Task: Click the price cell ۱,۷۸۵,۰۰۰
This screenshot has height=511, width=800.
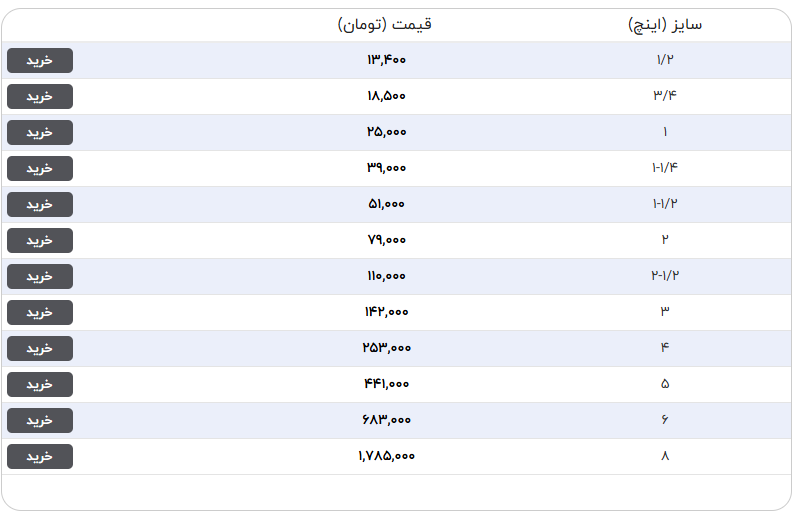Action: point(386,456)
